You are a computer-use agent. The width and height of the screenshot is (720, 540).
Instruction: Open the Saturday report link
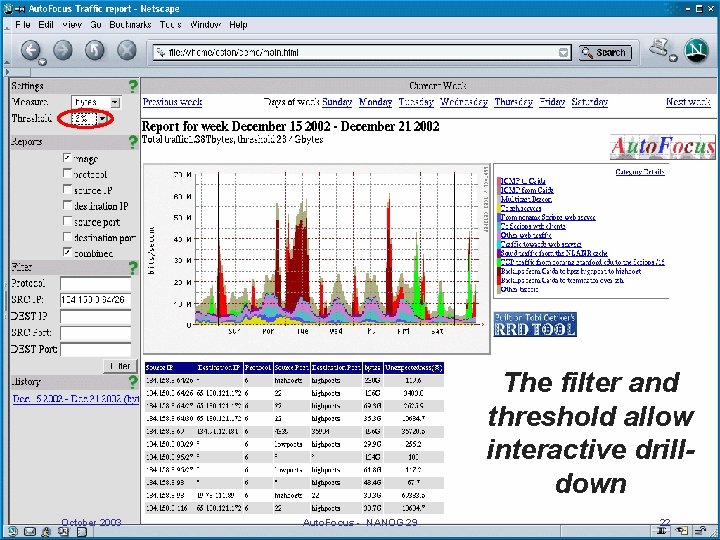pyautogui.click(x=590, y=102)
